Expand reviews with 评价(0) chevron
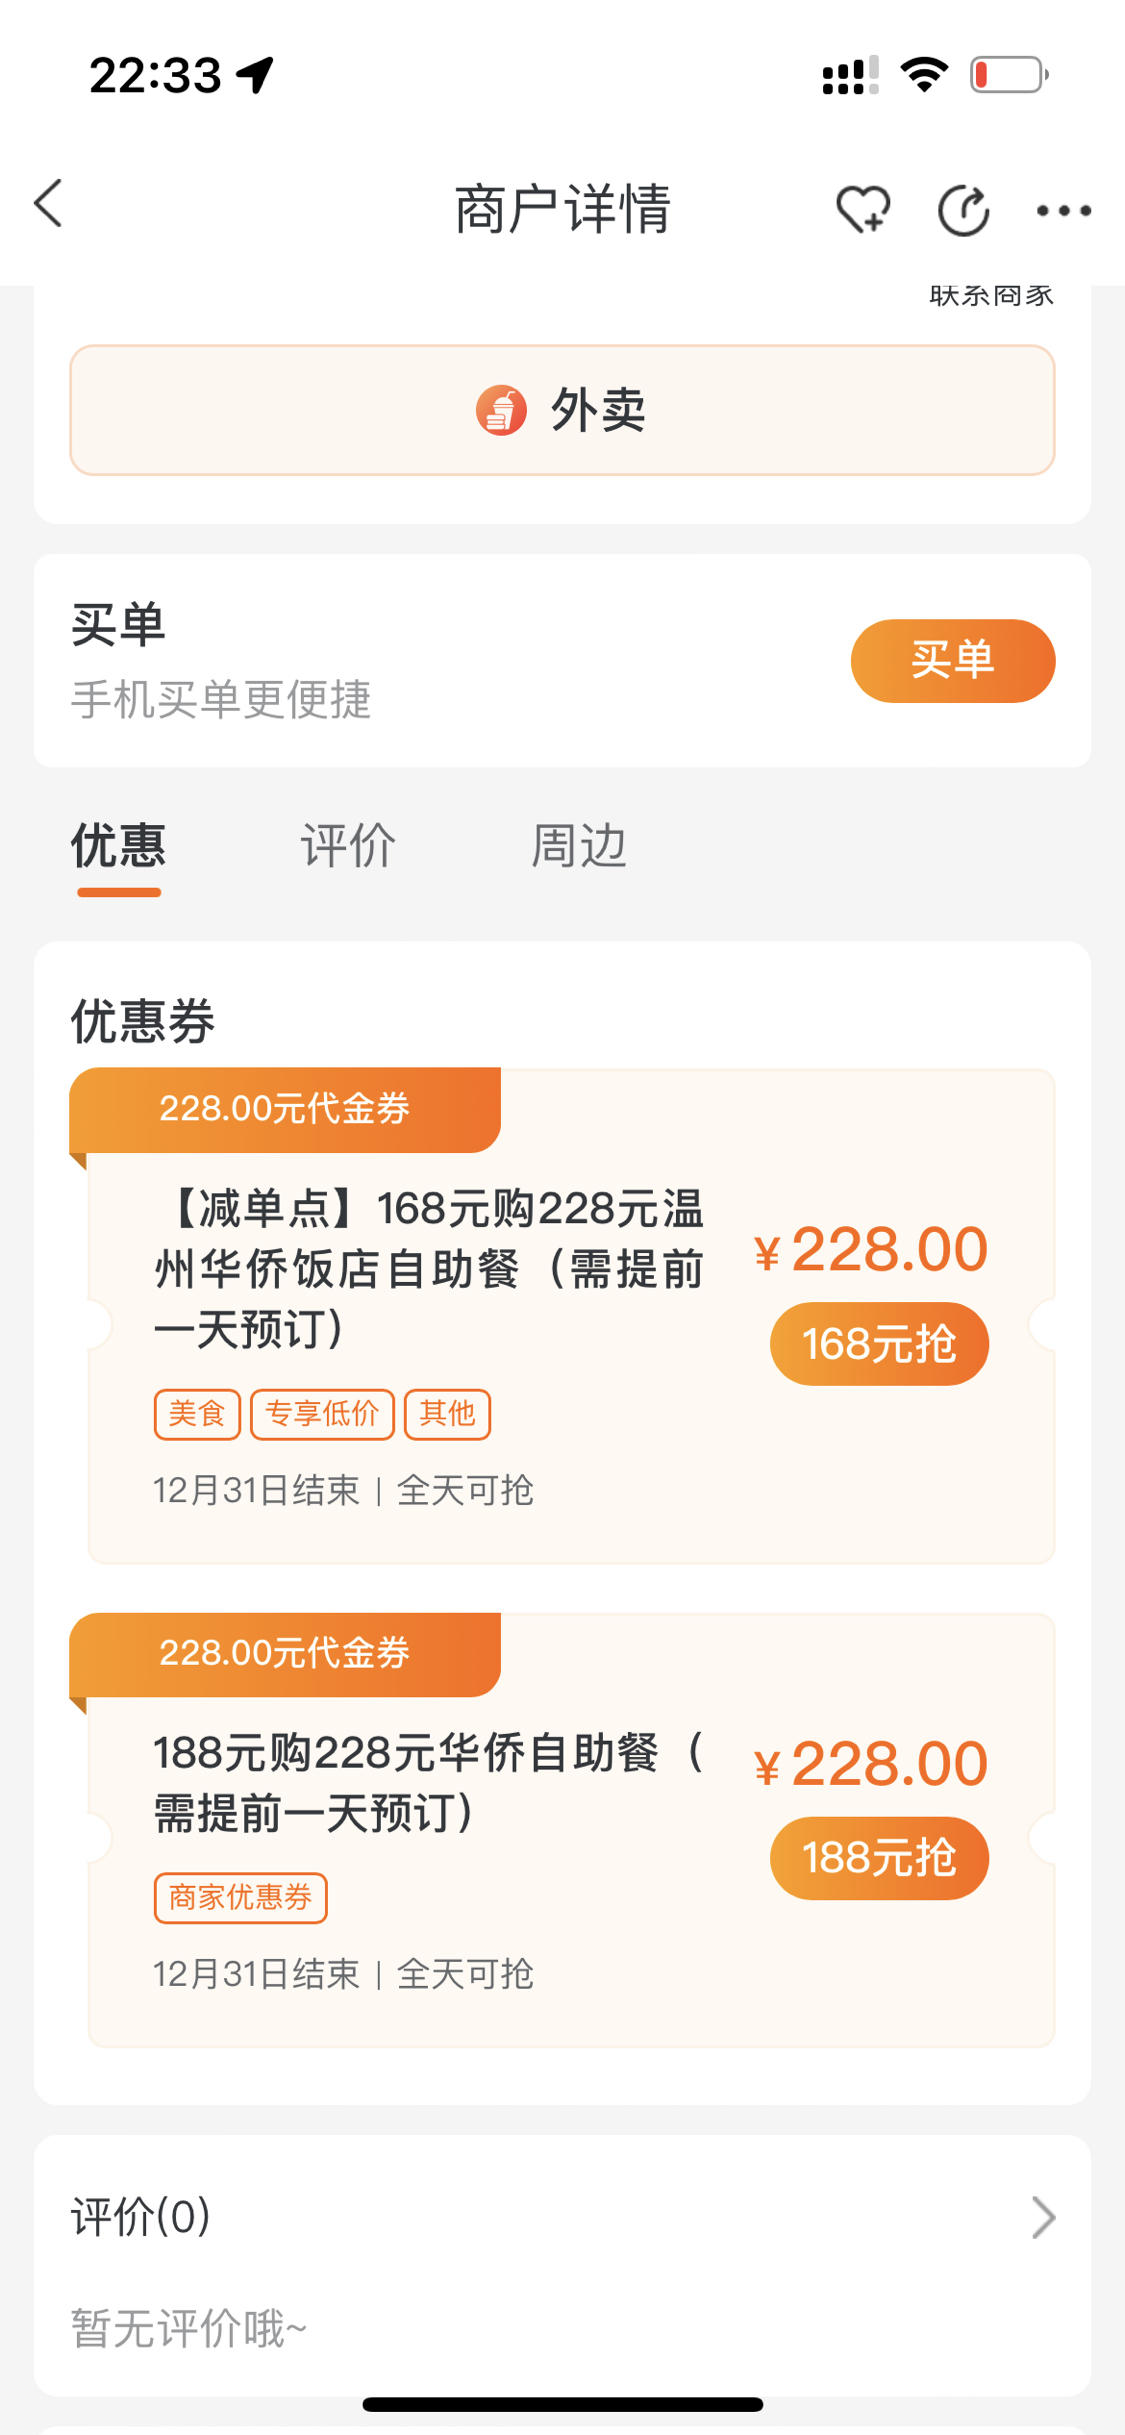The height and width of the screenshot is (2435, 1125). pos(1043,2217)
